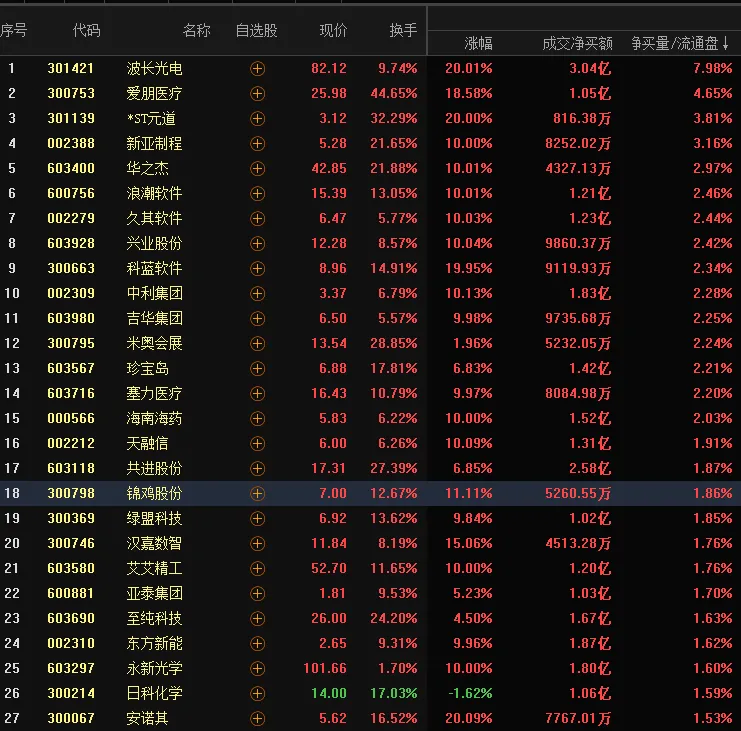Image resolution: width=741 pixels, height=731 pixels.
Task: Add 至纯科技 to watchlist
Action: pyautogui.click(x=257, y=618)
